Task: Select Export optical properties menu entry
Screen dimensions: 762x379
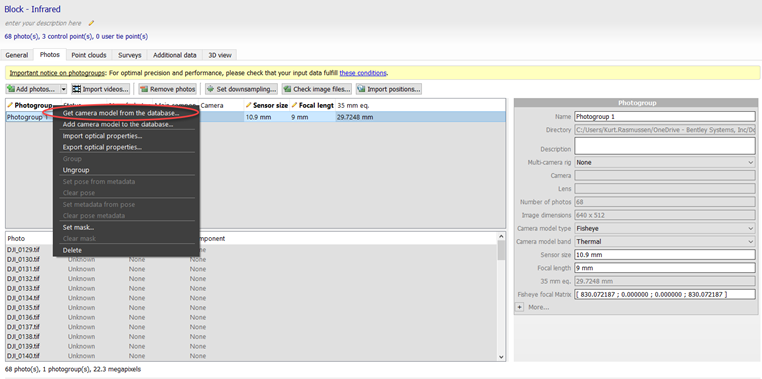Action: [x=103, y=147]
